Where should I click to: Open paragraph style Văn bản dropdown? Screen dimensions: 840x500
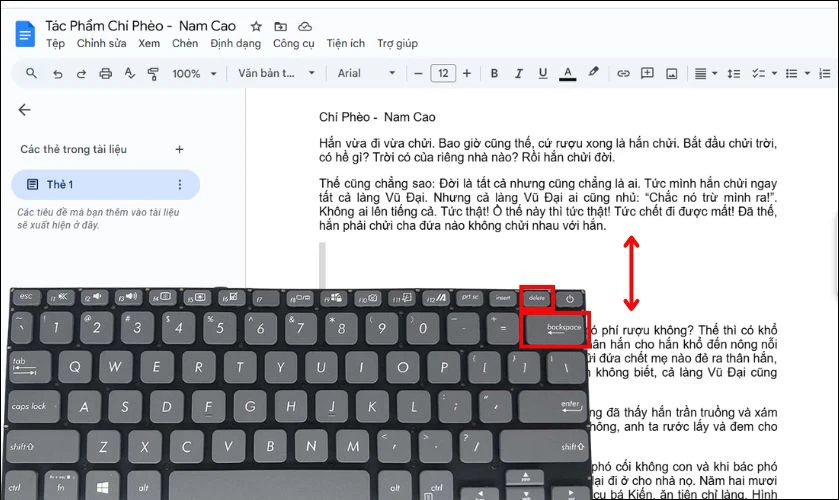pyautogui.click(x=276, y=73)
